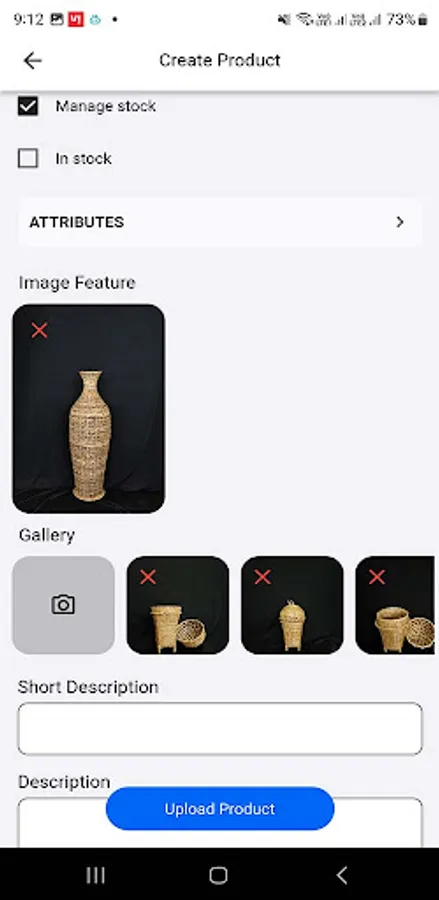The height and width of the screenshot is (900, 439).
Task: Tap the Android home button
Action: (219, 875)
